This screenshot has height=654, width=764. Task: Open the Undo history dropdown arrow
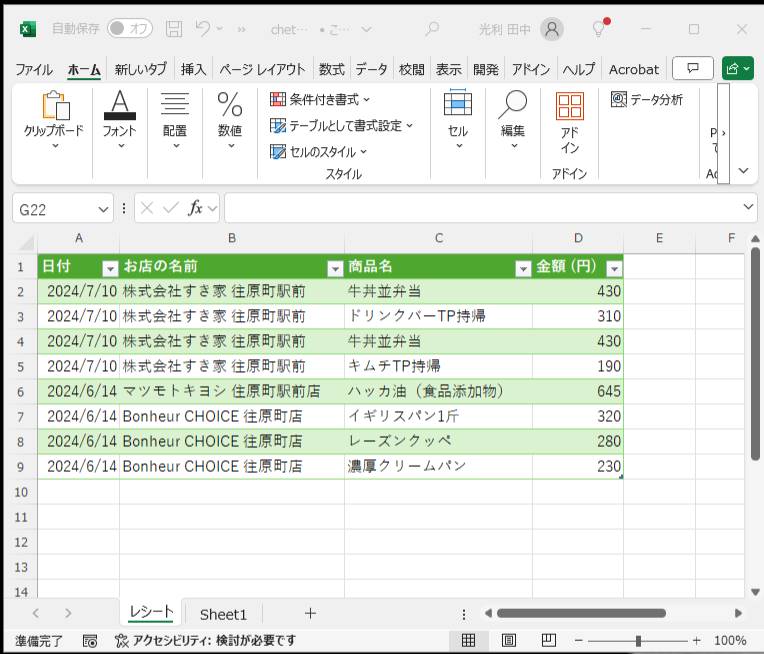(220, 29)
